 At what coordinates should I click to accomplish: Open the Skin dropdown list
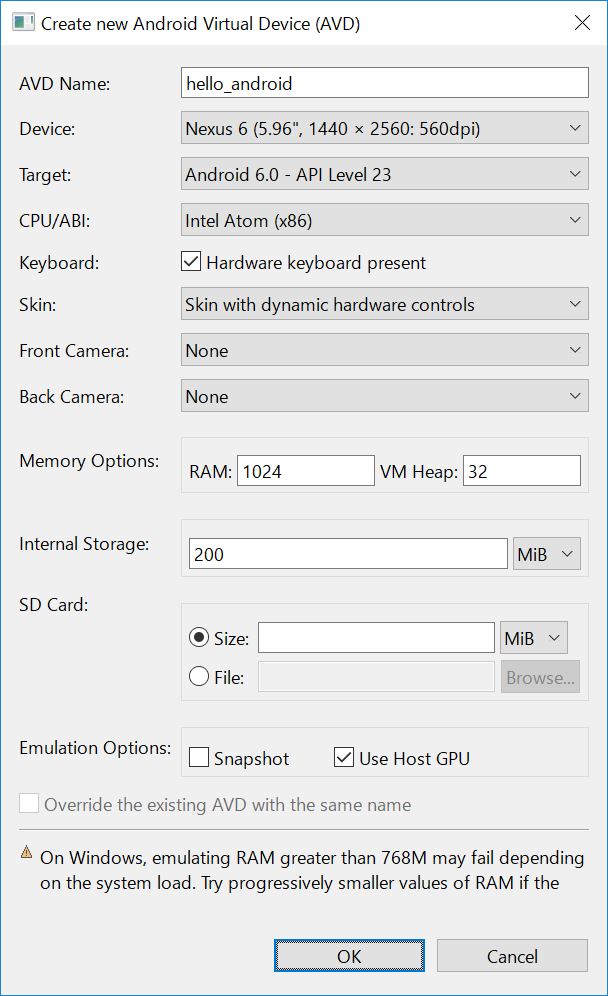pyautogui.click(x=385, y=304)
